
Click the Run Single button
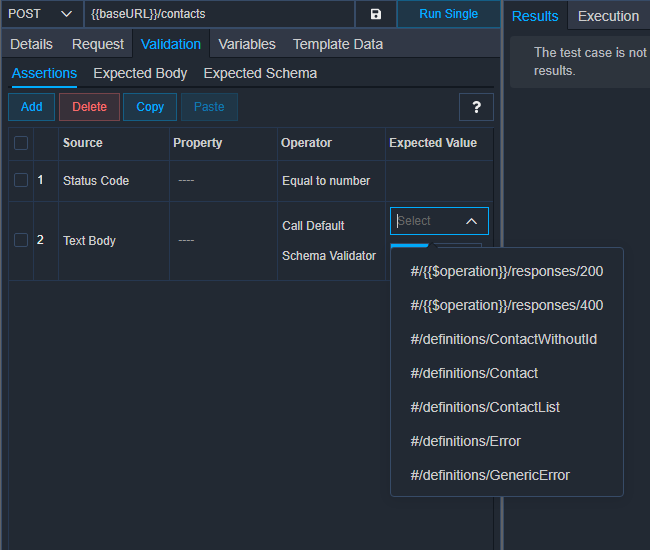[449, 14]
